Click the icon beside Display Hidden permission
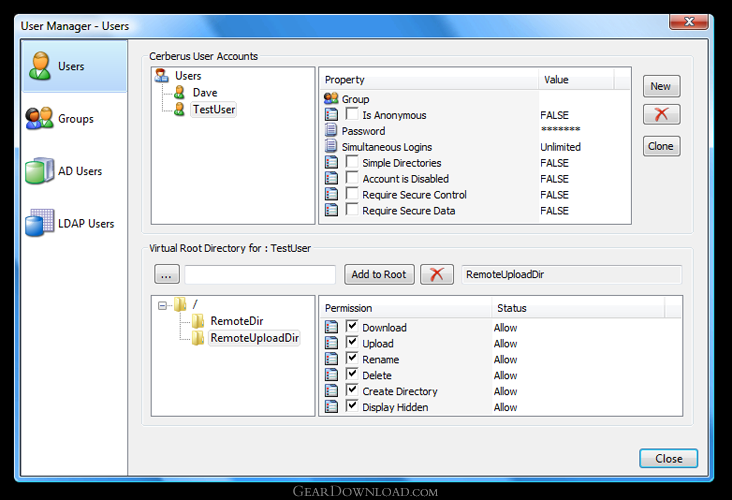Screen dimensions: 732x500 pos(331,407)
